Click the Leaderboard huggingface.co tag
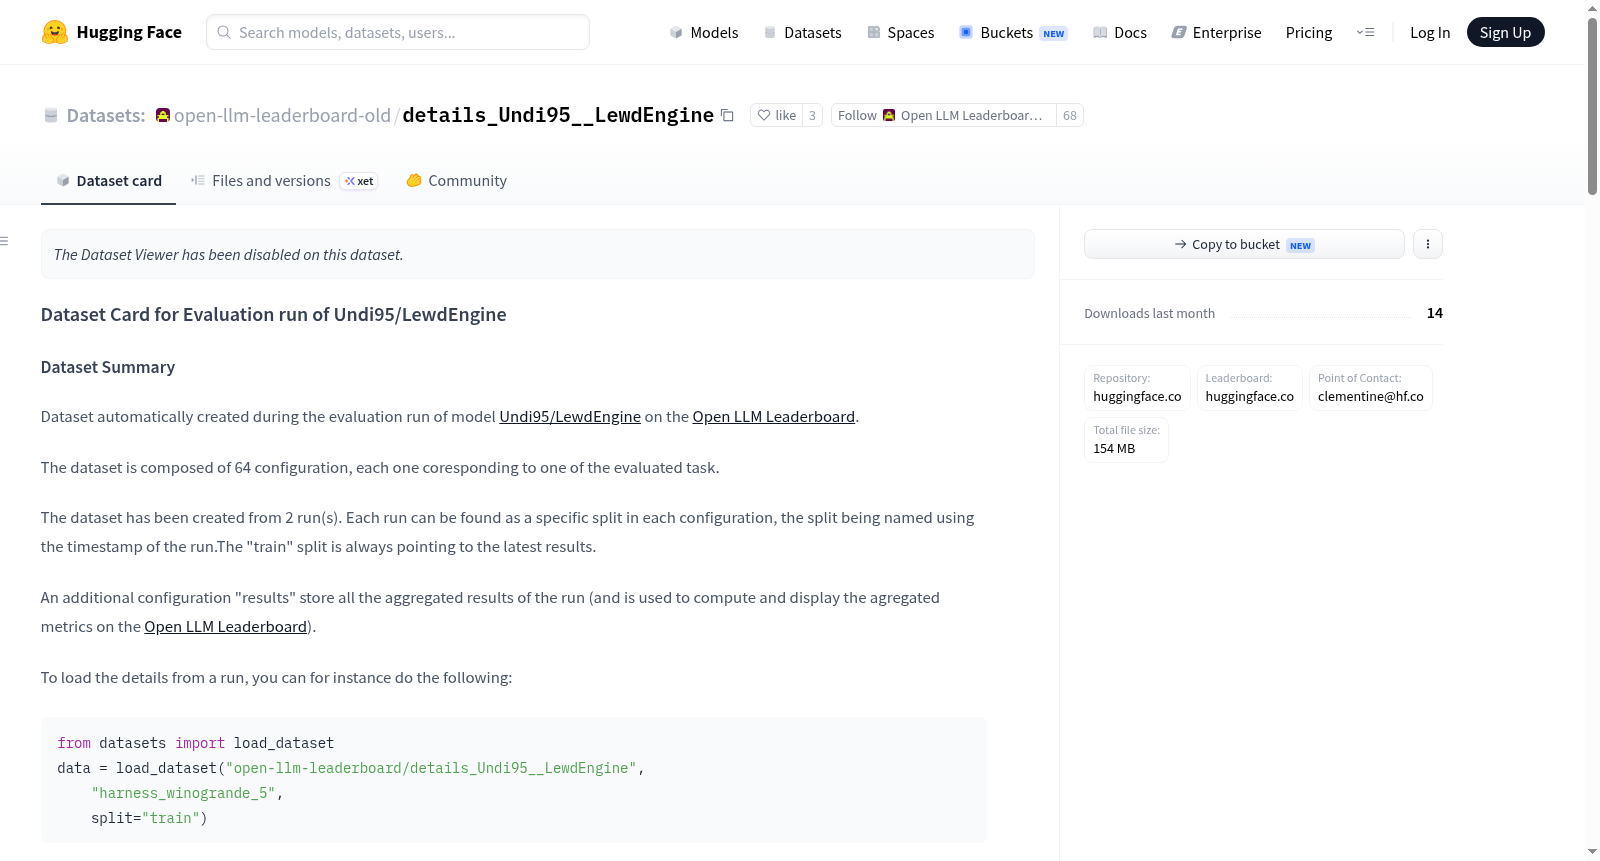1600x861 pixels. coord(1250,388)
